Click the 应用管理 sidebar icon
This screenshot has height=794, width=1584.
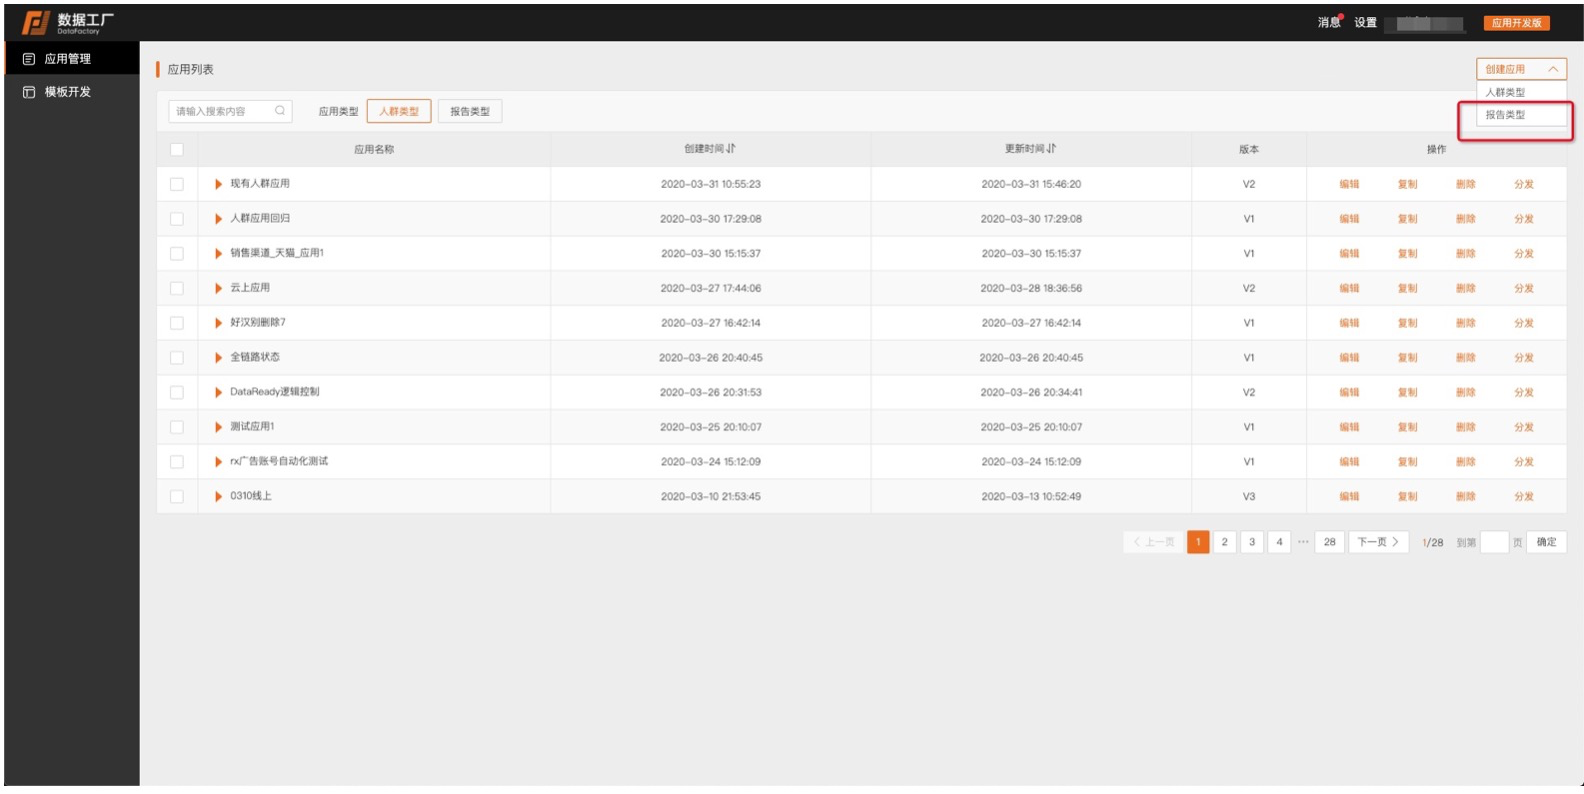(x=29, y=59)
